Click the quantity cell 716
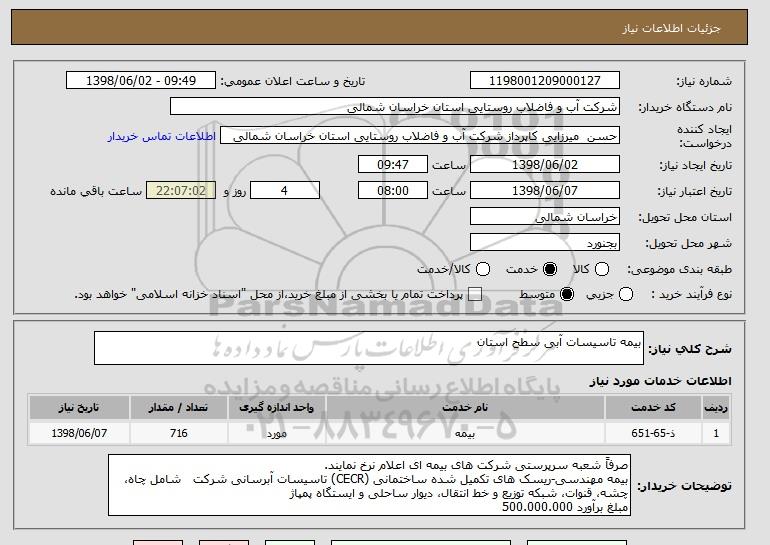This screenshot has height=545, width=770. (179, 433)
